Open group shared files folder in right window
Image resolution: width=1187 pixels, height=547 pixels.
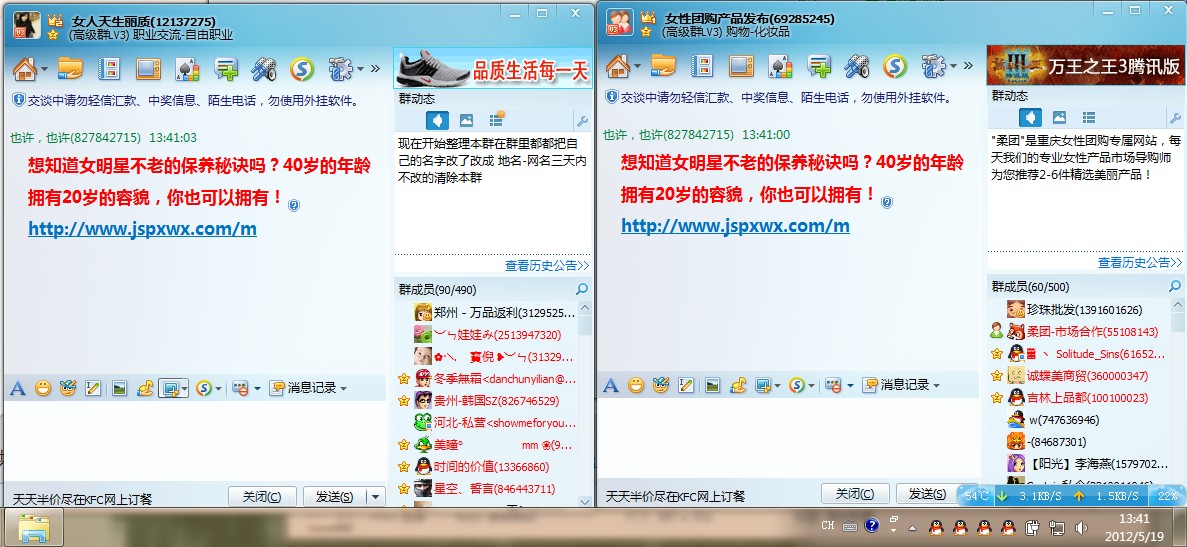point(663,66)
